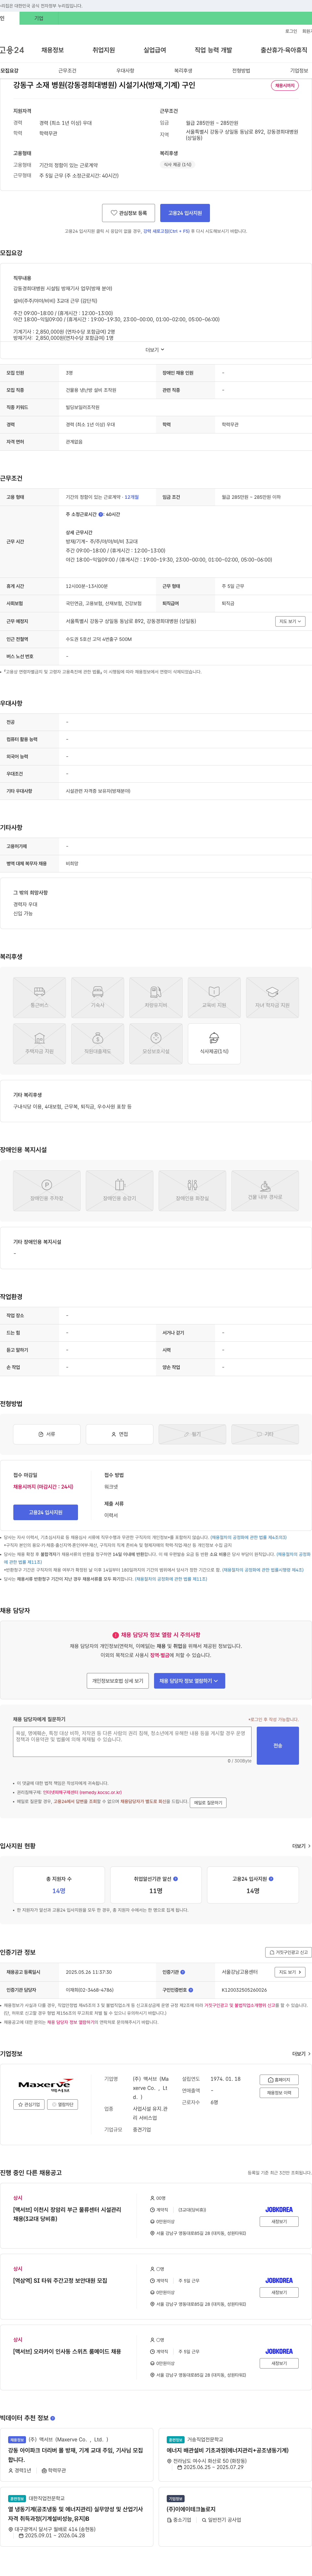Click 세정보기 for 이천시 물류센터 posting
This screenshot has width=312, height=2576.
coord(279,2222)
